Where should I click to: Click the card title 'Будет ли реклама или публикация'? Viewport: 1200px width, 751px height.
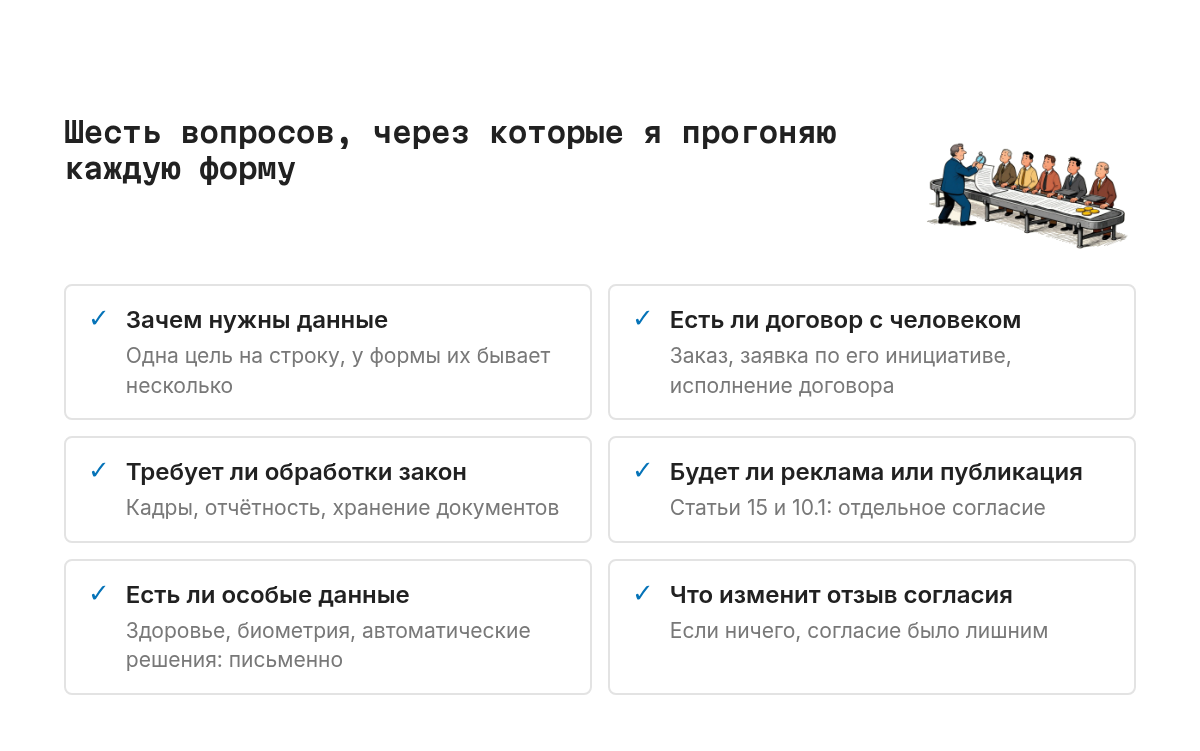click(x=876, y=472)
